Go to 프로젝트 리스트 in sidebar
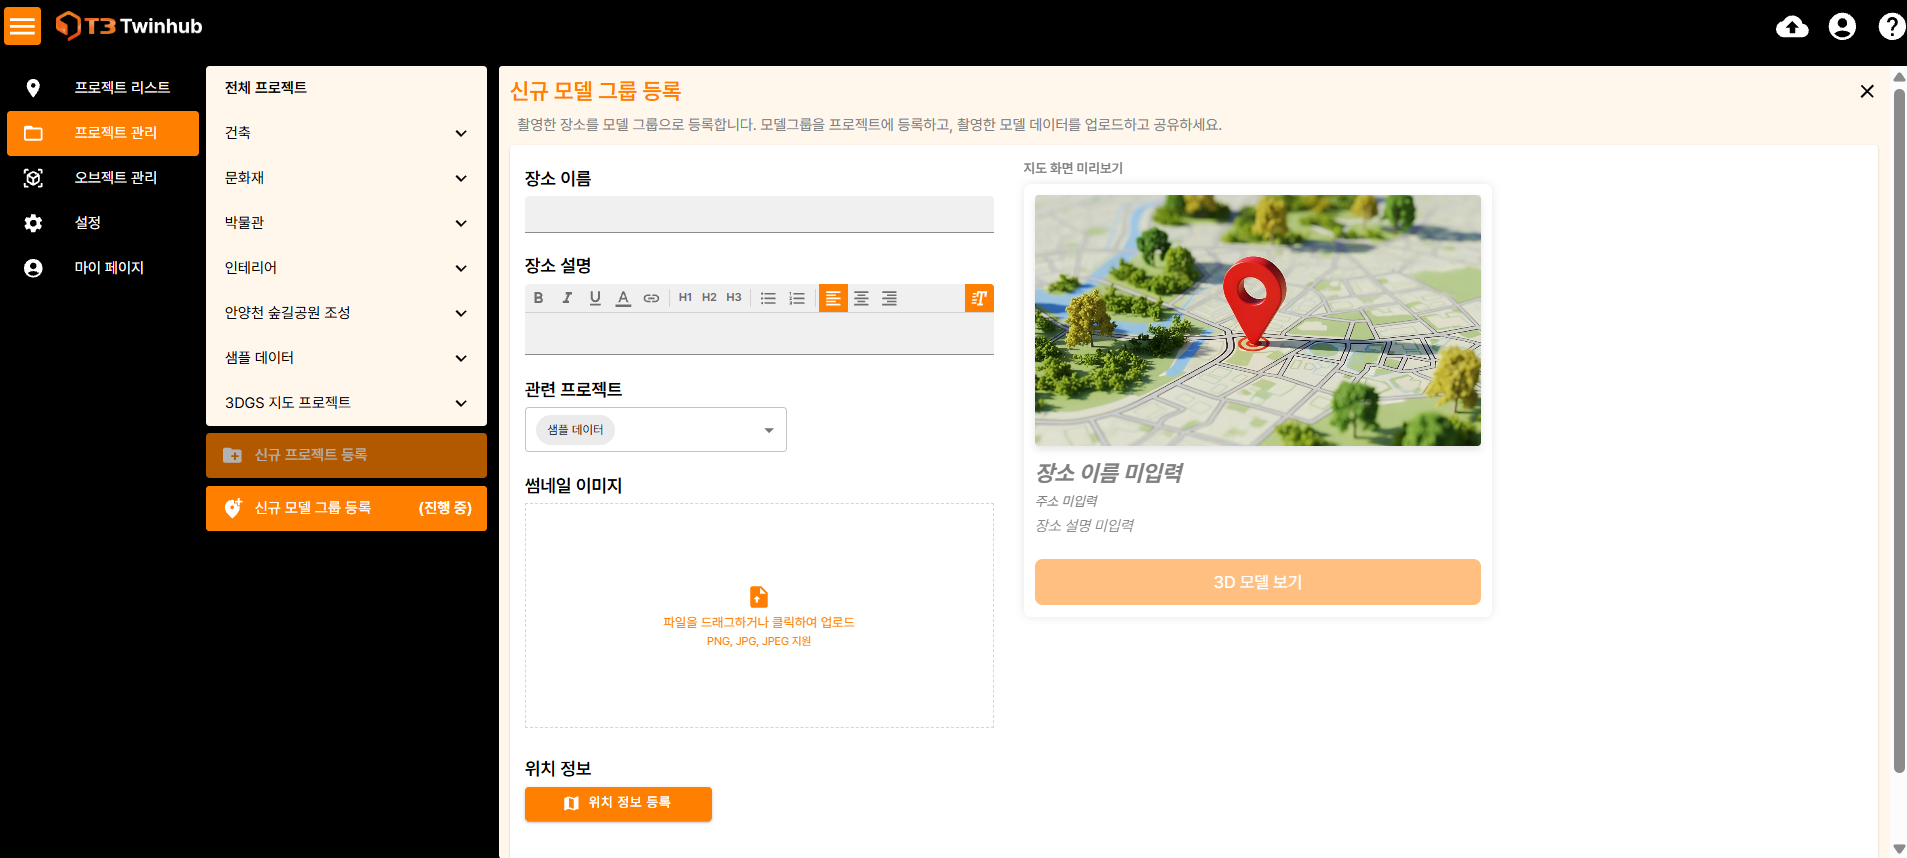The height and width of the screenshot is (858, 1907). pos(103,88)
